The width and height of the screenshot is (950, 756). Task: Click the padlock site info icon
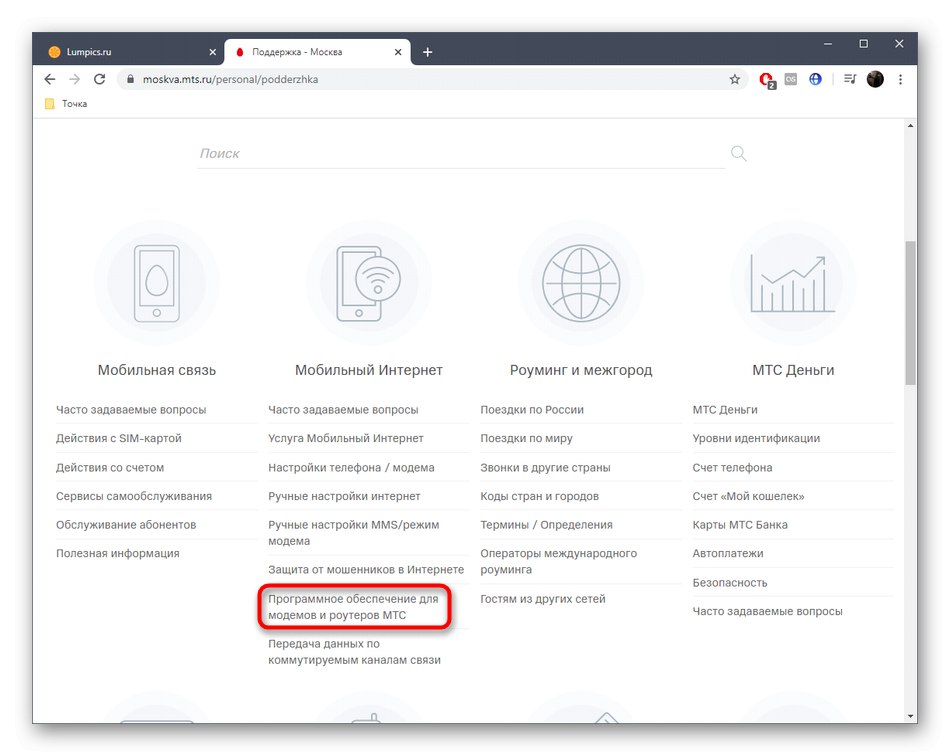point(130,79)
